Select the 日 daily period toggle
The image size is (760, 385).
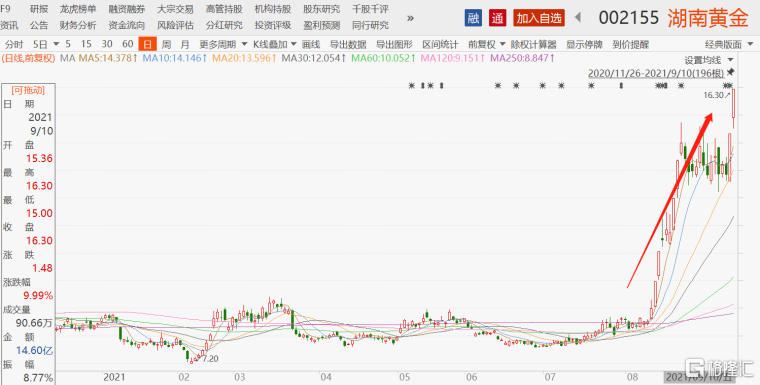tap(147, 44)
